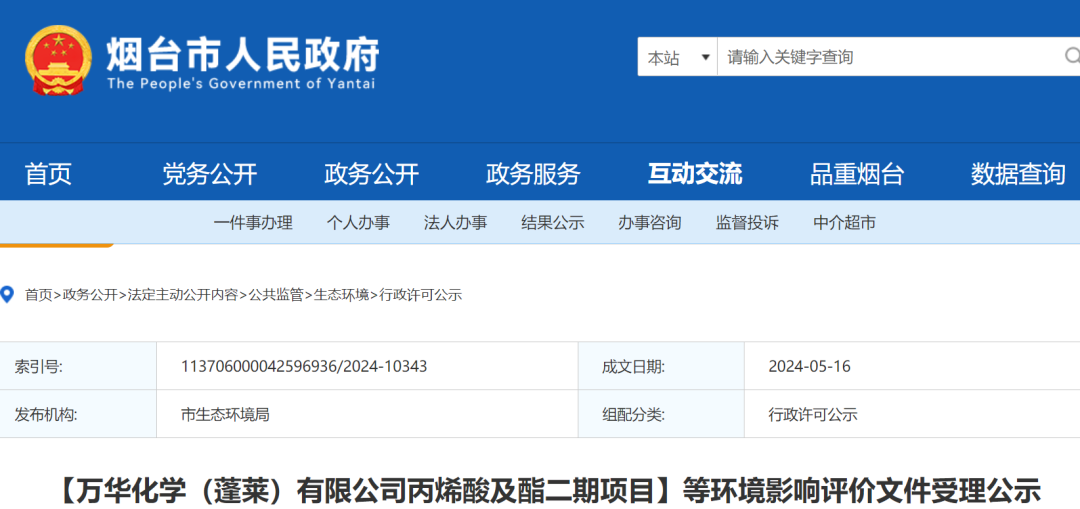Open the 政务服务 navigation tab
The height and width of the screenshot is (509, 1080).
tap(533, 174)
